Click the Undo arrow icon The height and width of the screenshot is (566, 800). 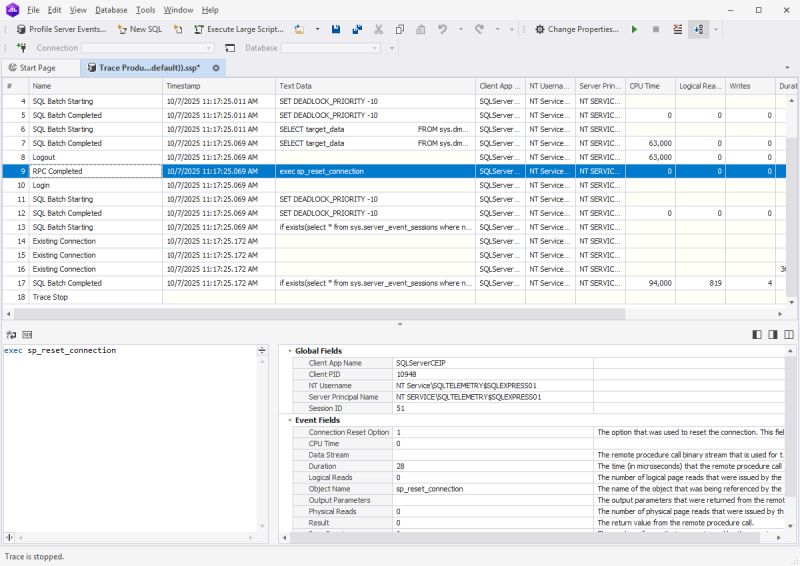[x=442, y=30]
